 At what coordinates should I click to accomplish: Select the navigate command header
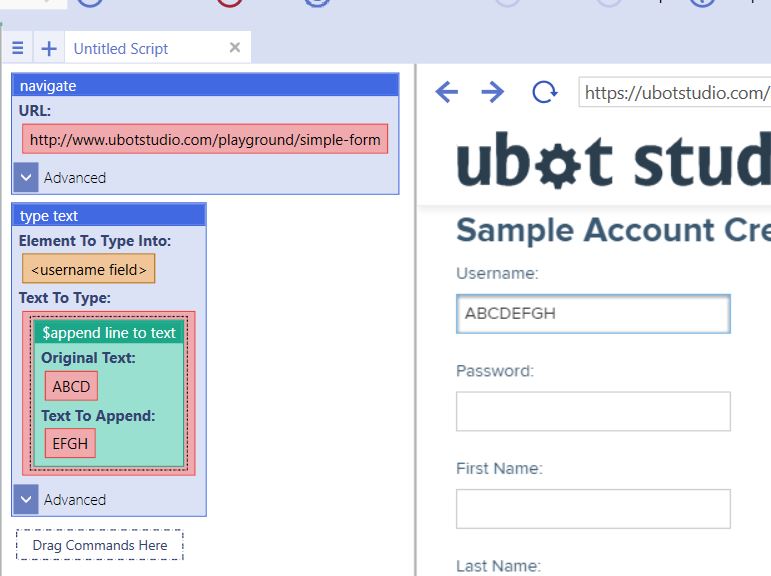point(205,86)
